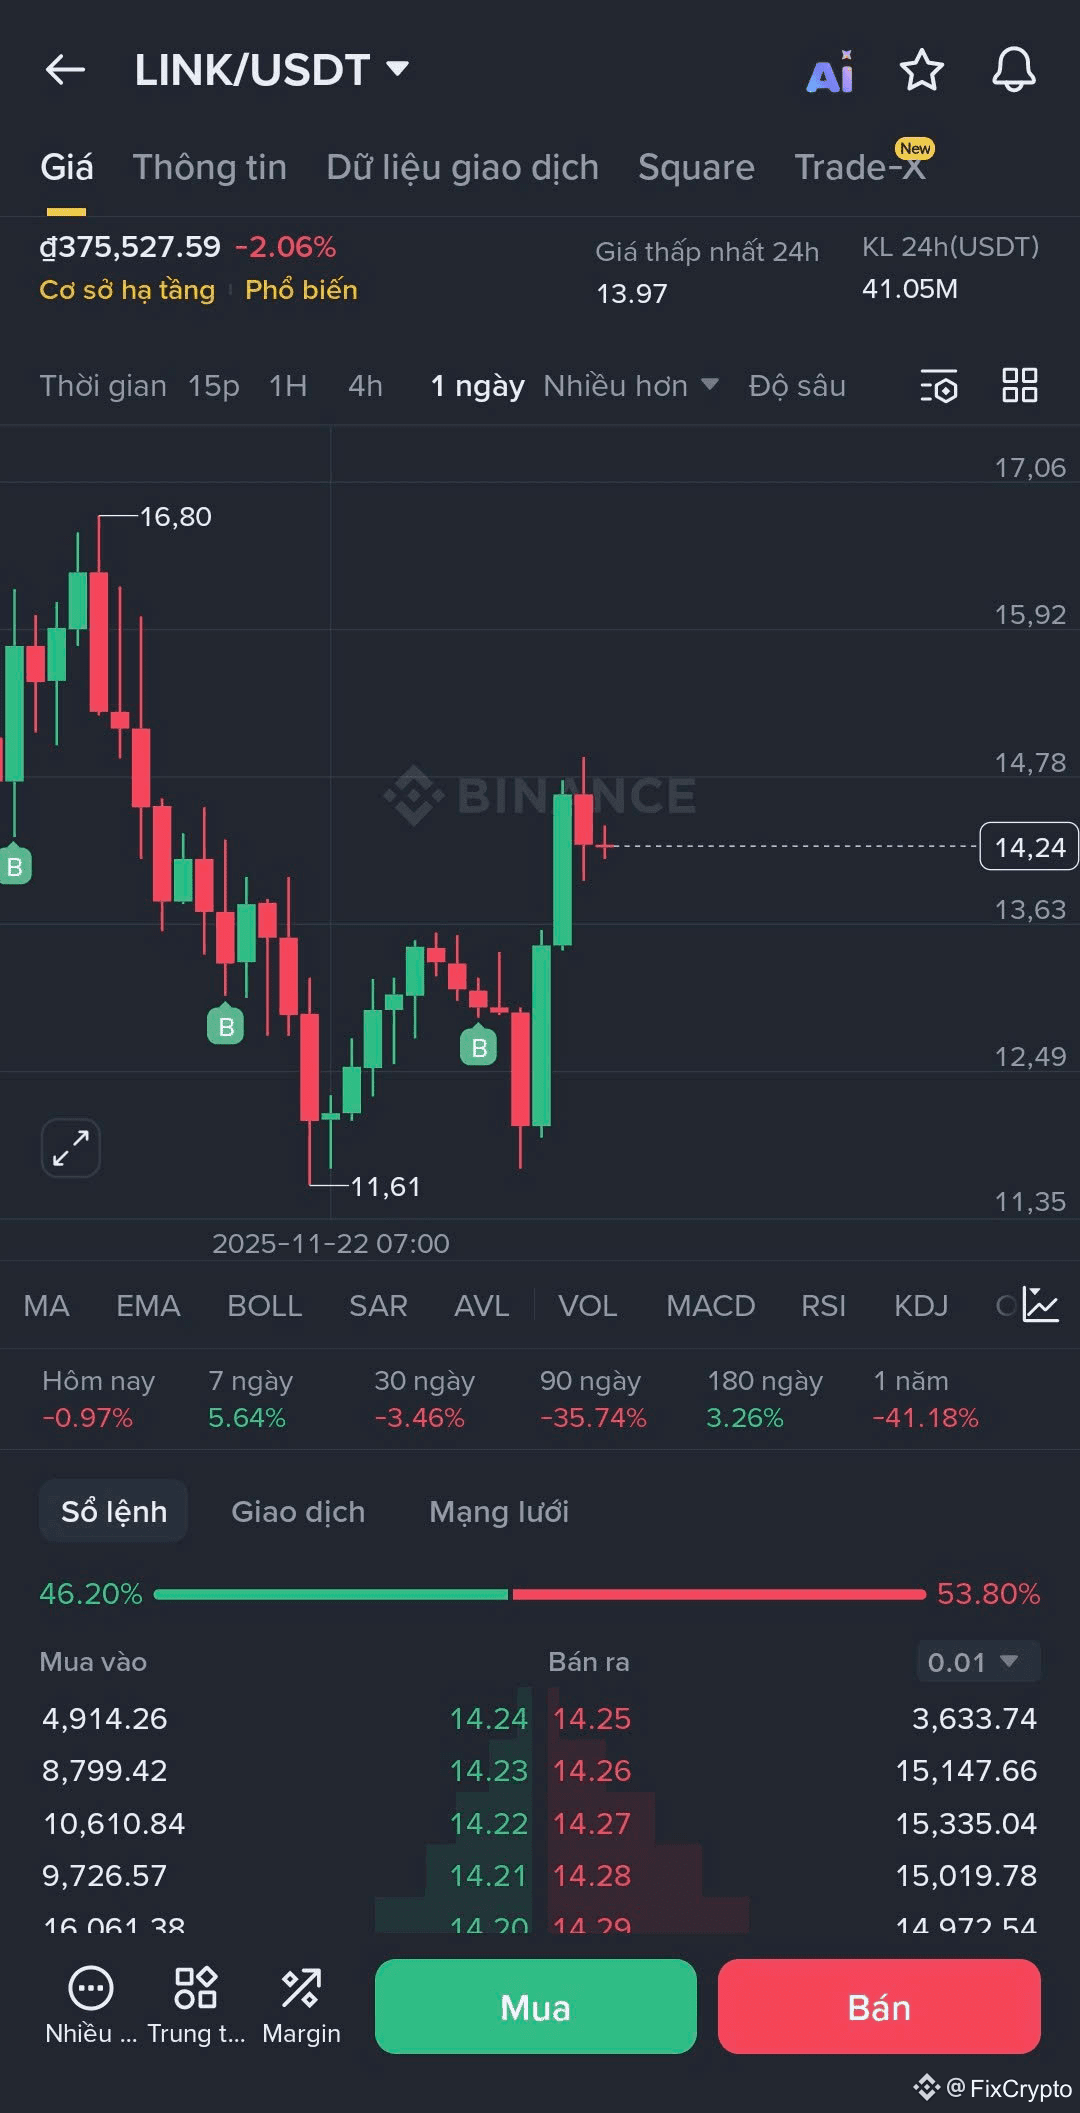Tap the Cơ sở hạ tầng tag
1080x2113 pixels.
click(127, 290)
